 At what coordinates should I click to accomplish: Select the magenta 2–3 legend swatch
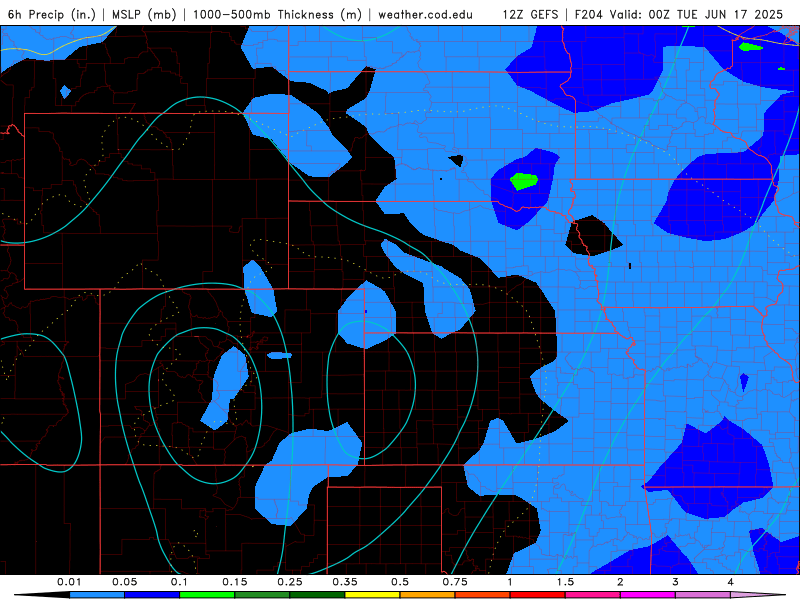(648, 595)
